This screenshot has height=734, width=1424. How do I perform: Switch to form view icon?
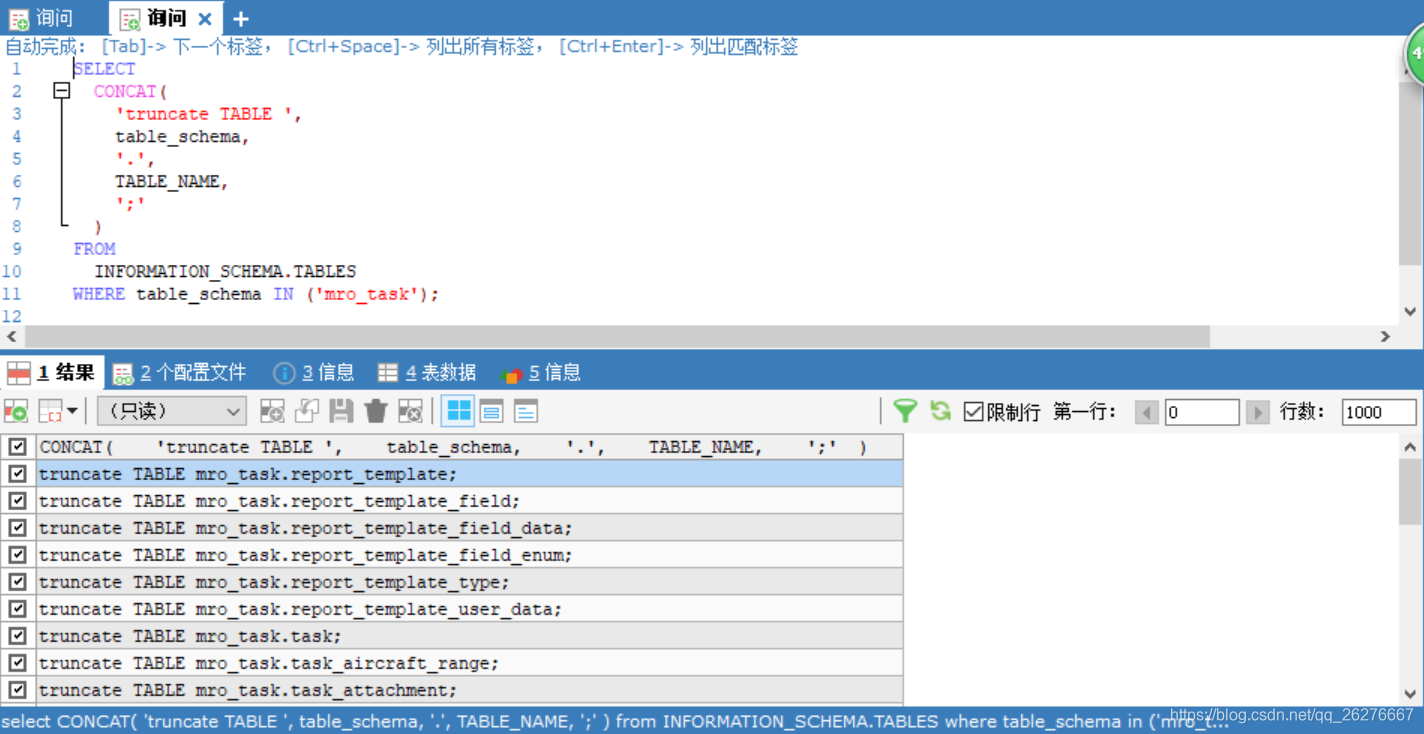pos(490,410)
